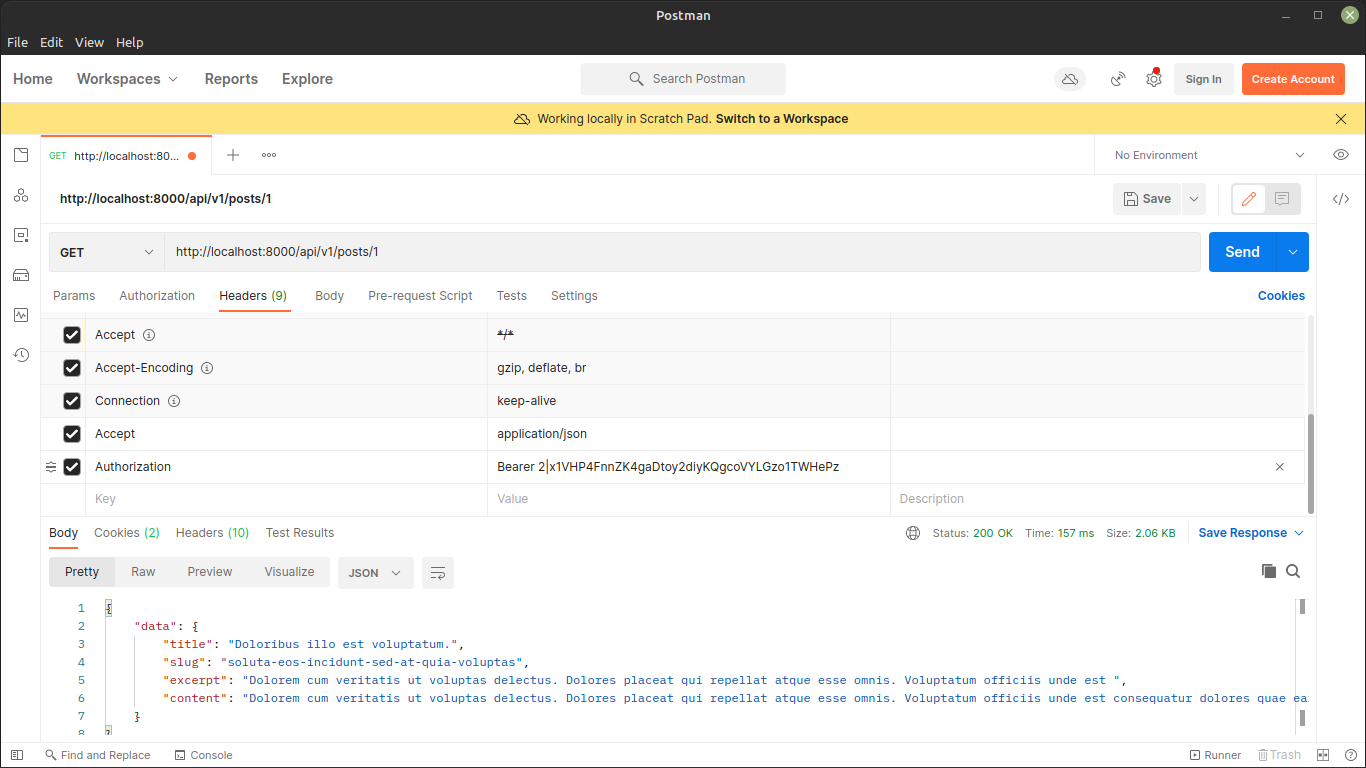The height and width of the screenshot is (768, 1366).
Task: Copy the response body with copy icon
Action: [1268, 571]
